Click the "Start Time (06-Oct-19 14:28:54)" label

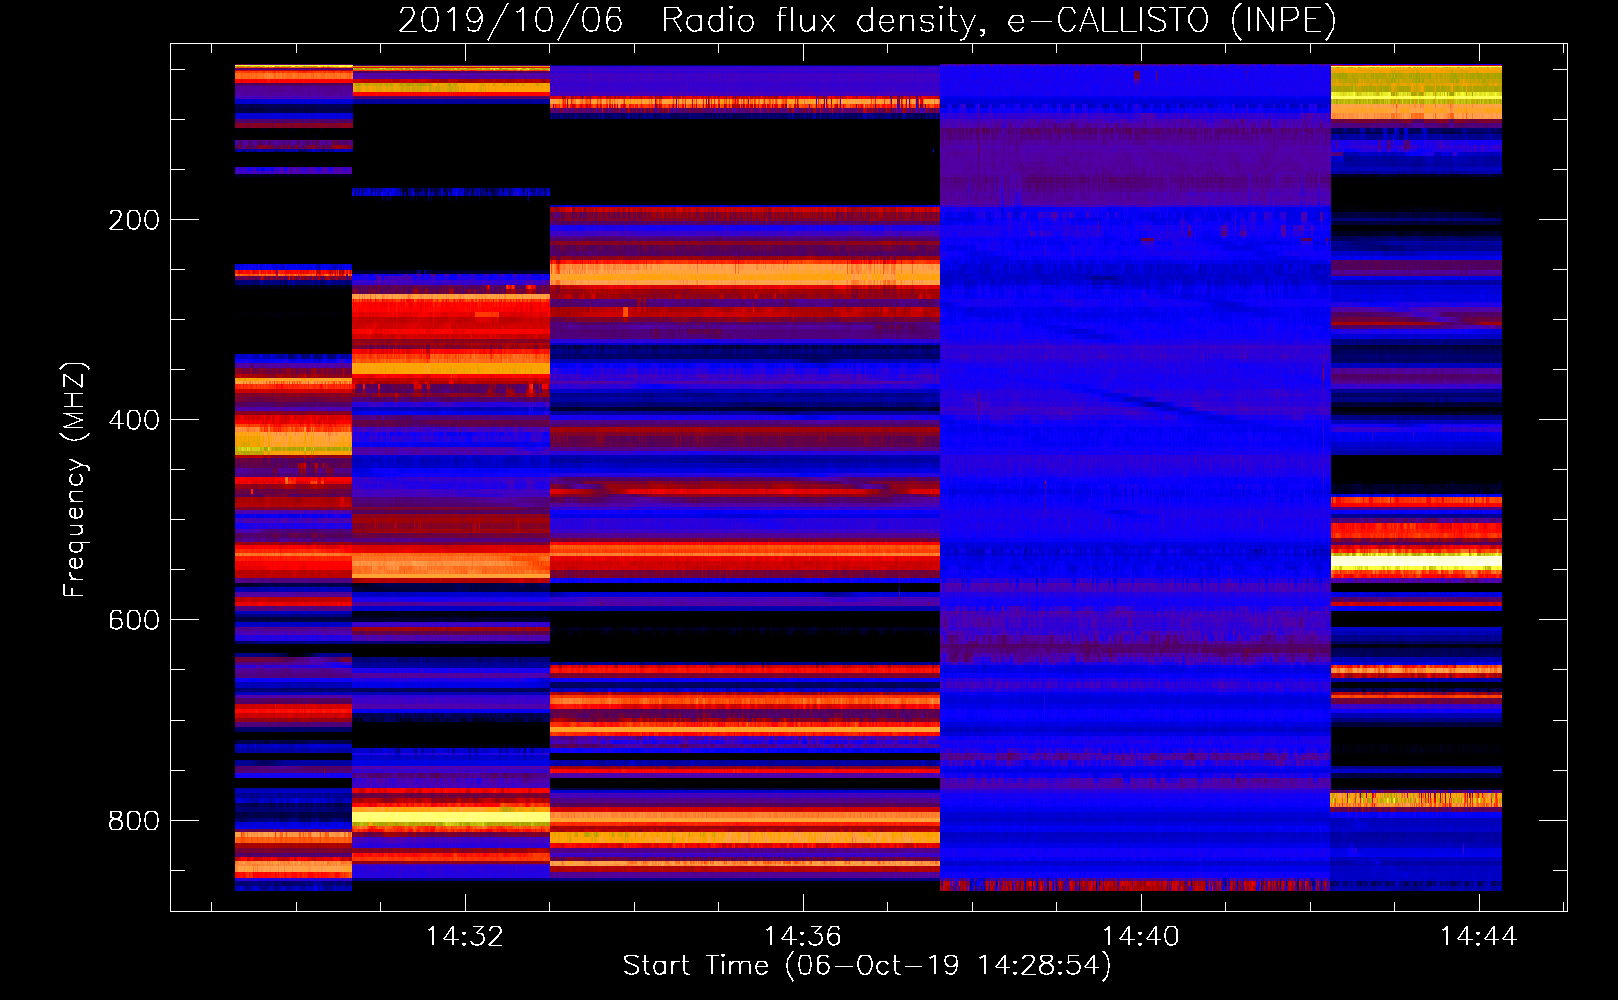point(867,966)
